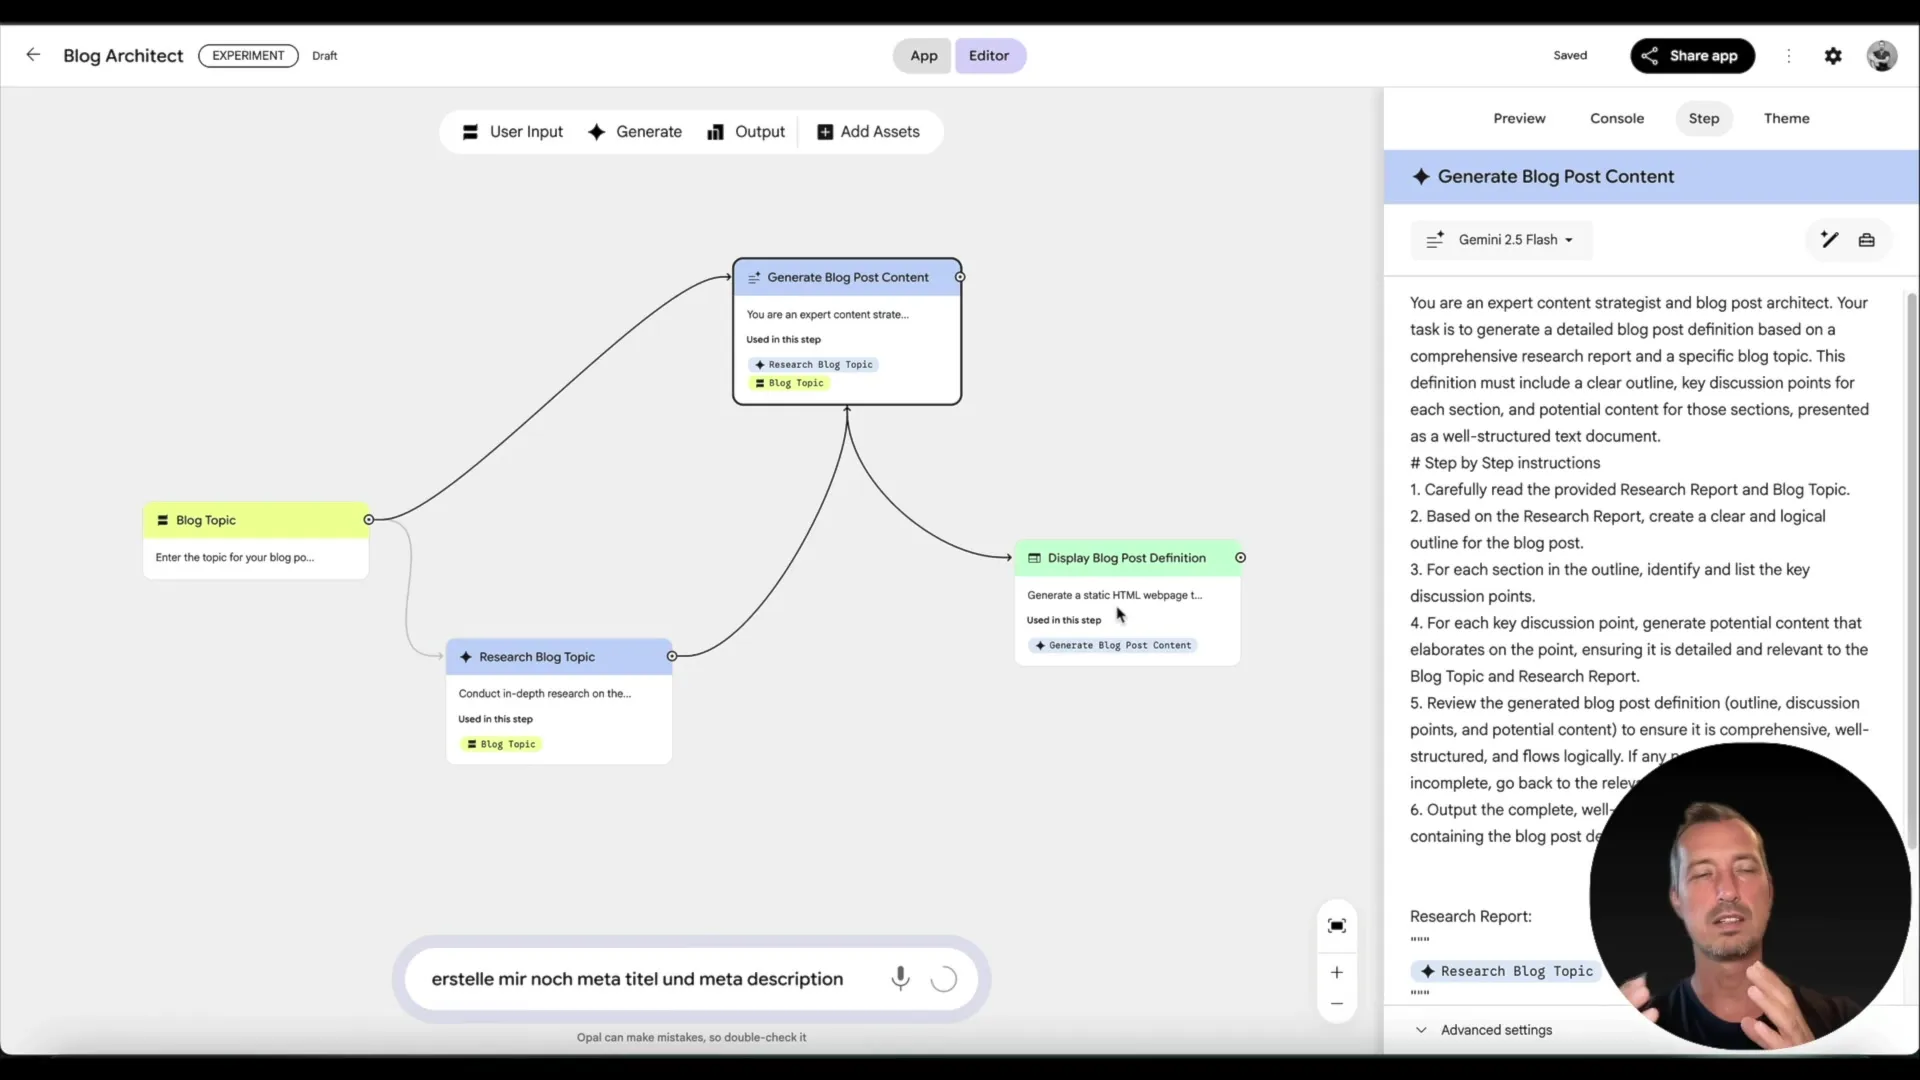The height and width of the screenshot is (1080, 1920).
Task: Click the back arrow next to Blog Architect
Action: point(33,55)
